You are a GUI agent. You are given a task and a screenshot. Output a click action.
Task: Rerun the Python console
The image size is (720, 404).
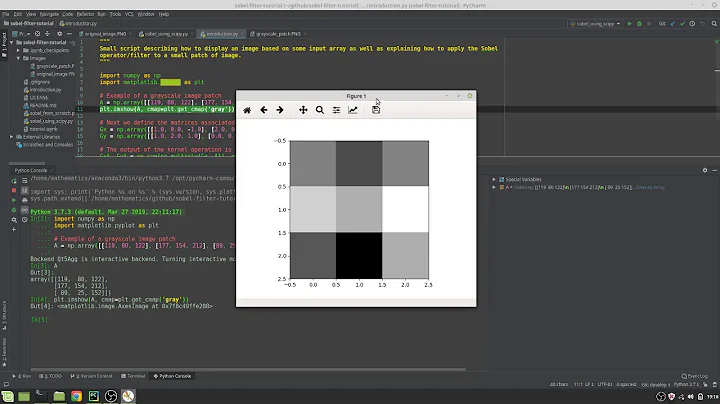[x=14, y=181]
